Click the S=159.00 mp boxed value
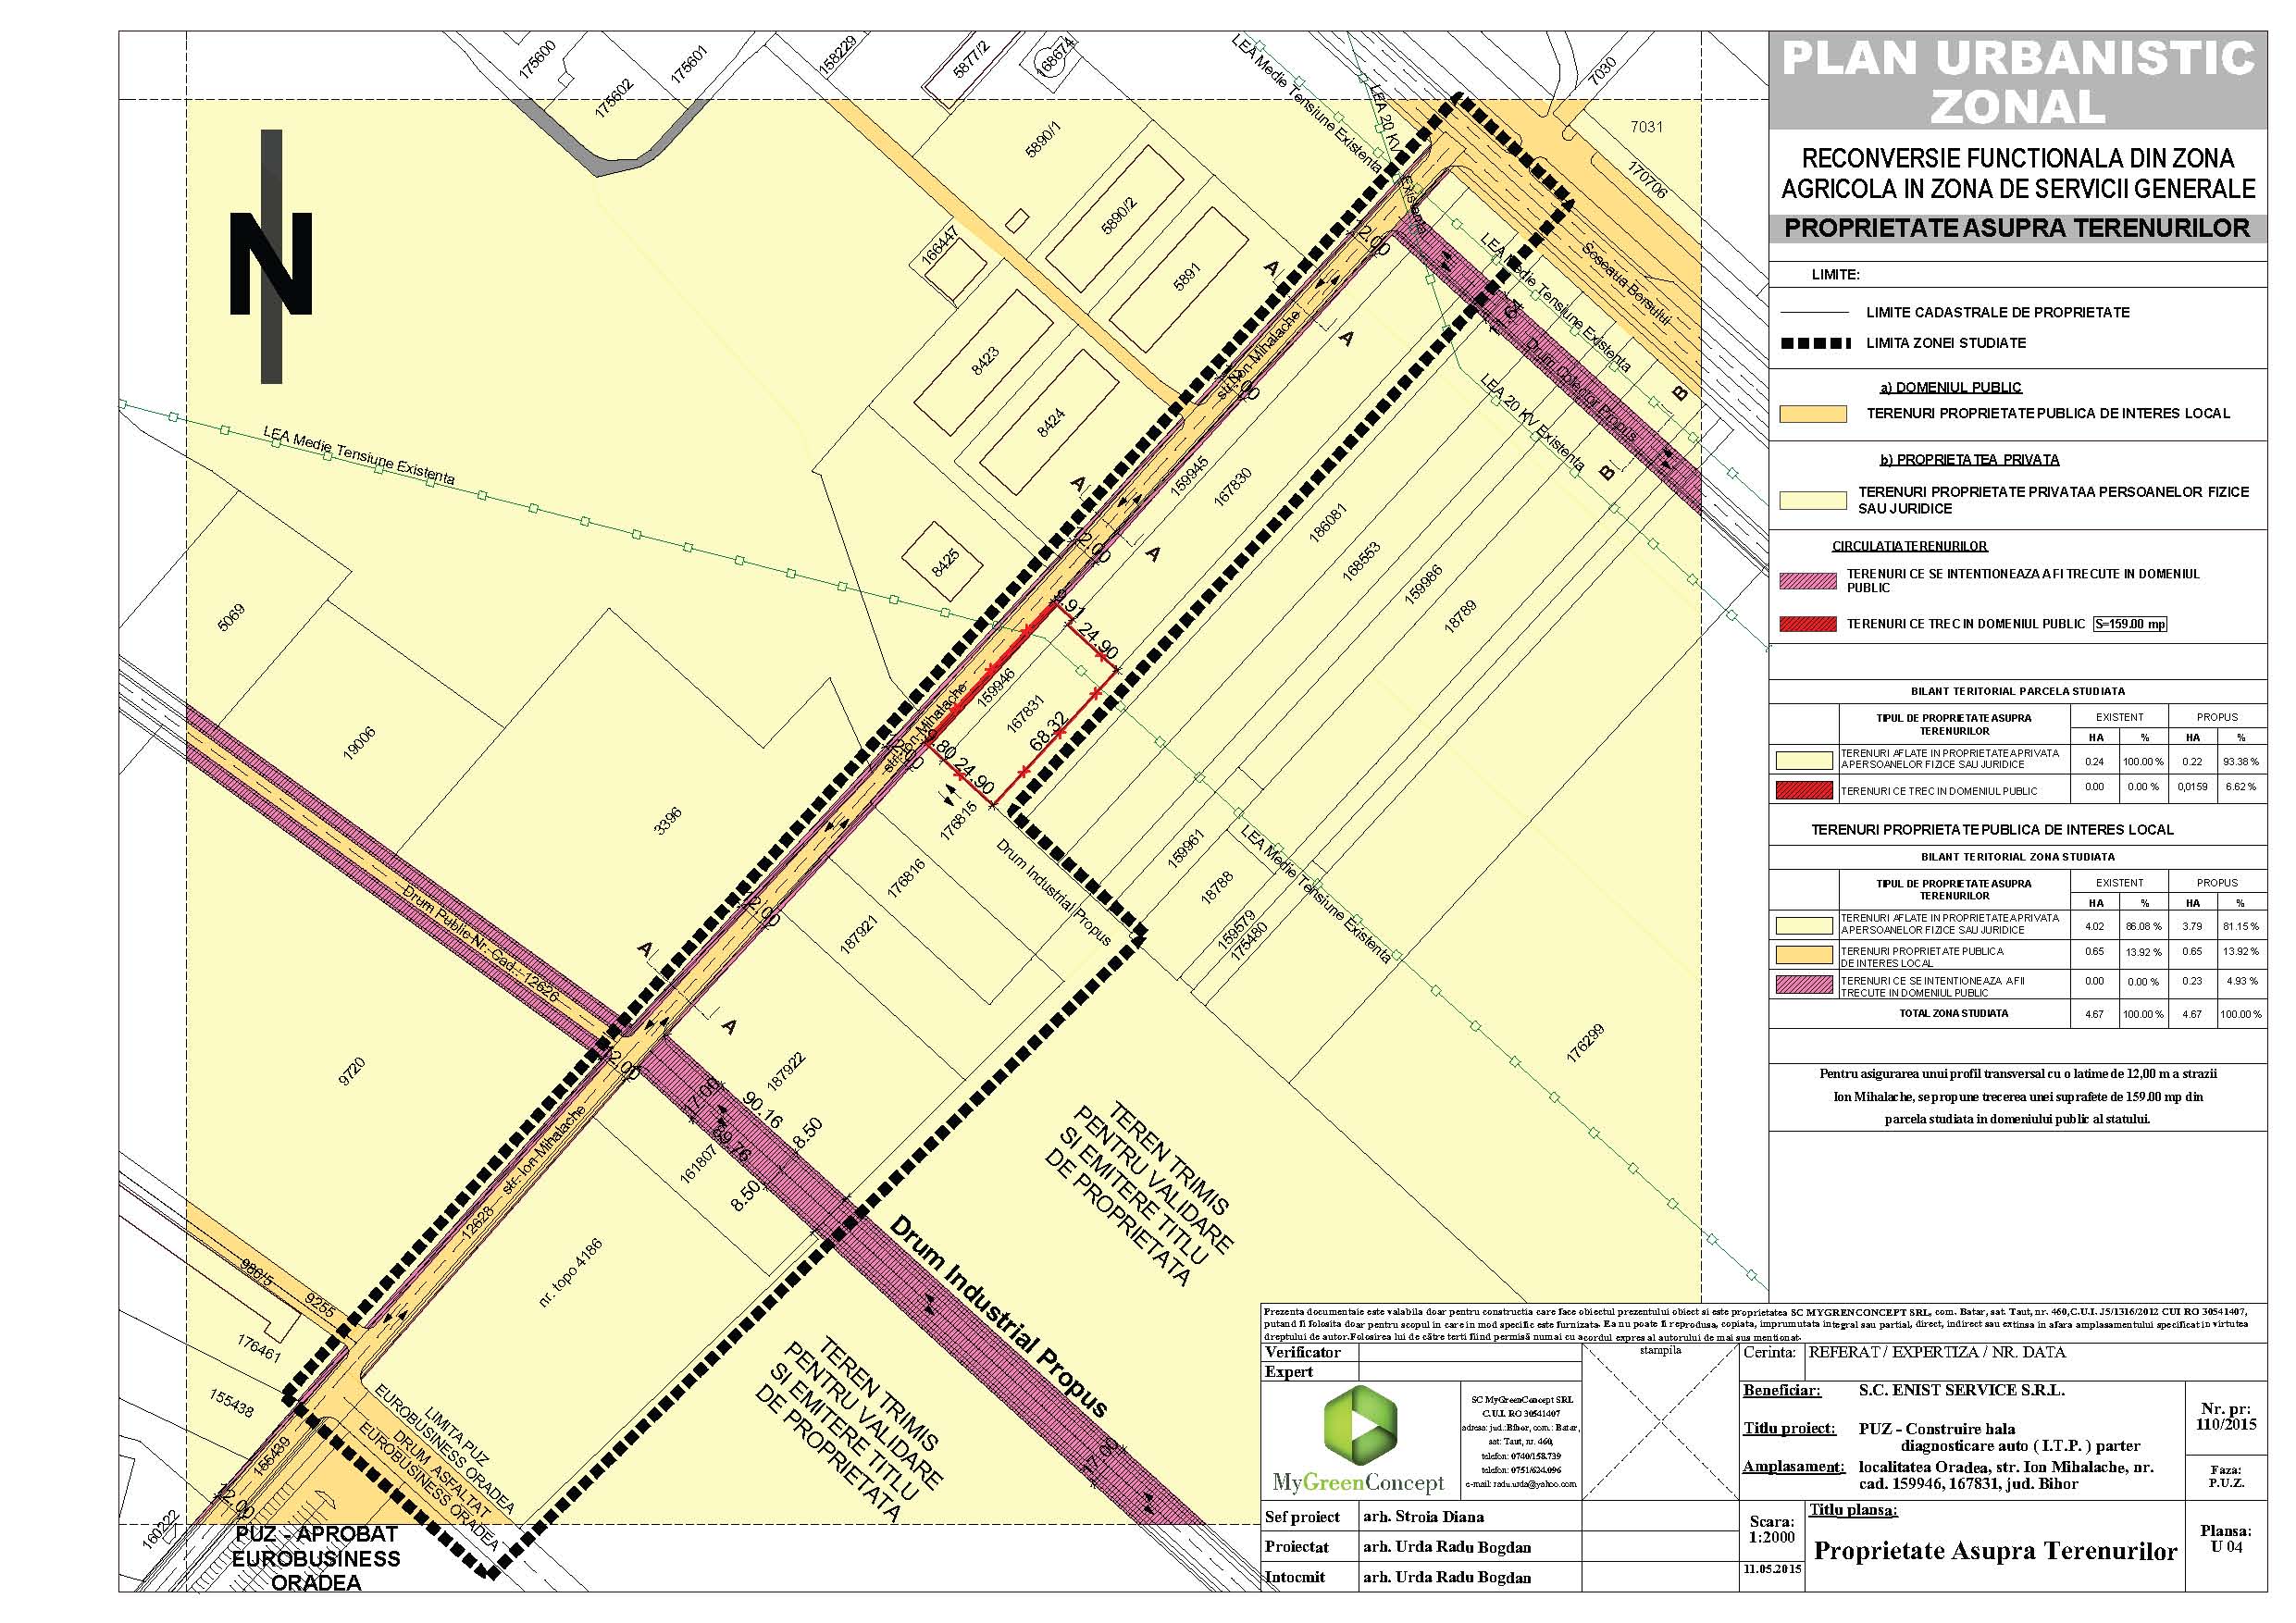 [2129, 624]
